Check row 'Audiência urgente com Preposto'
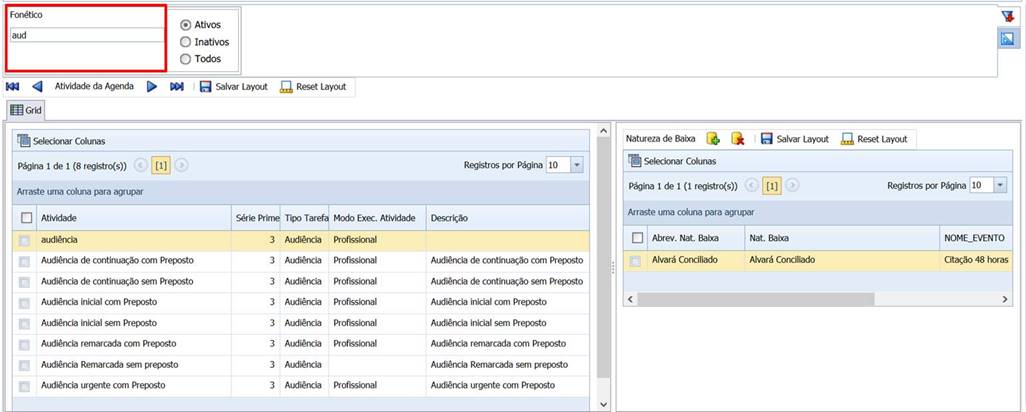The image size is (1026, 412). click(x=24, y=386)
